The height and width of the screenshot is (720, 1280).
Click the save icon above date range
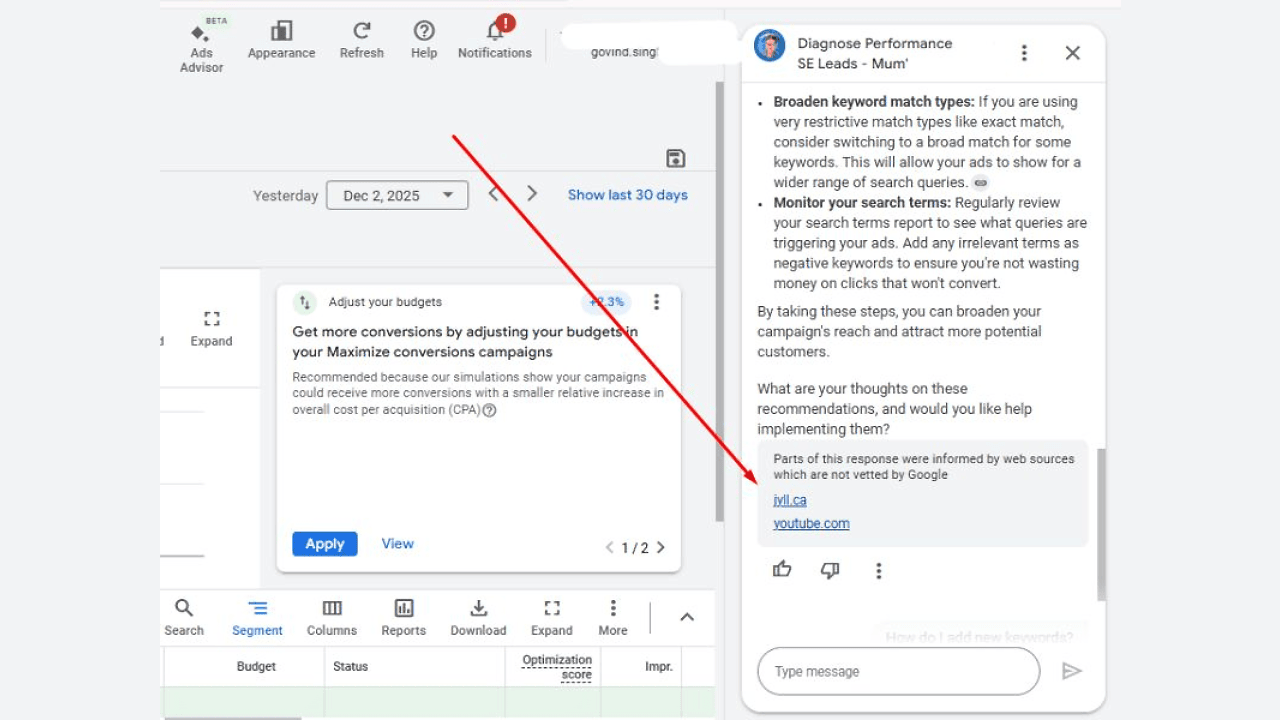(x=675, y=158)
